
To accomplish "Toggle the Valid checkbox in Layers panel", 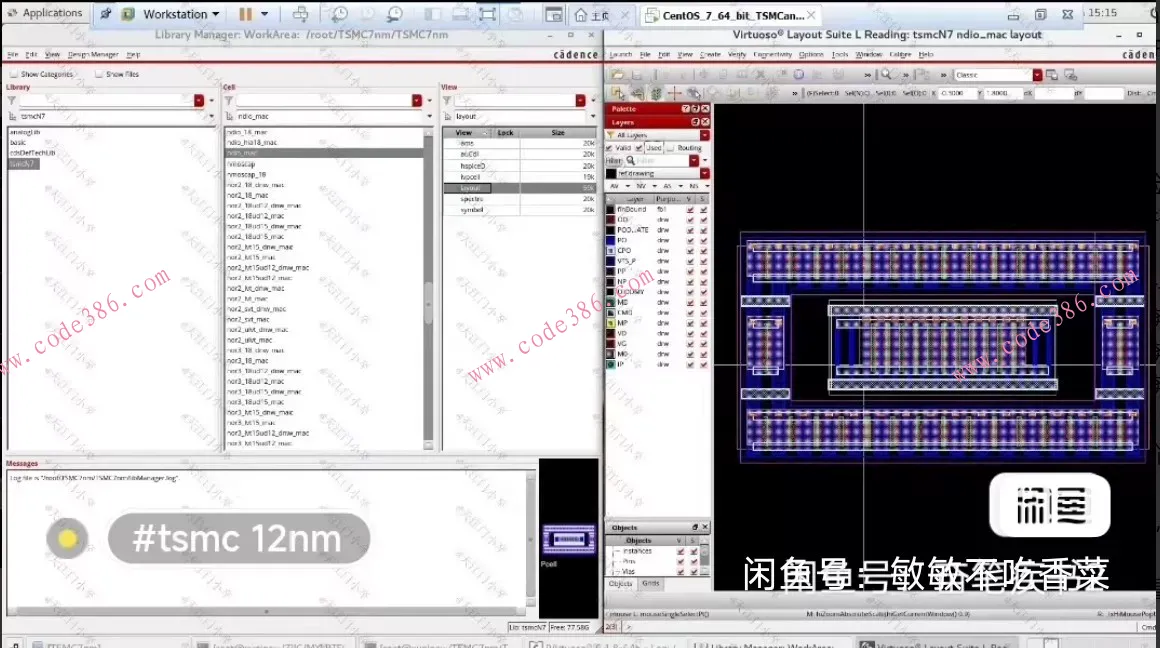I will [x=610, y=148].
